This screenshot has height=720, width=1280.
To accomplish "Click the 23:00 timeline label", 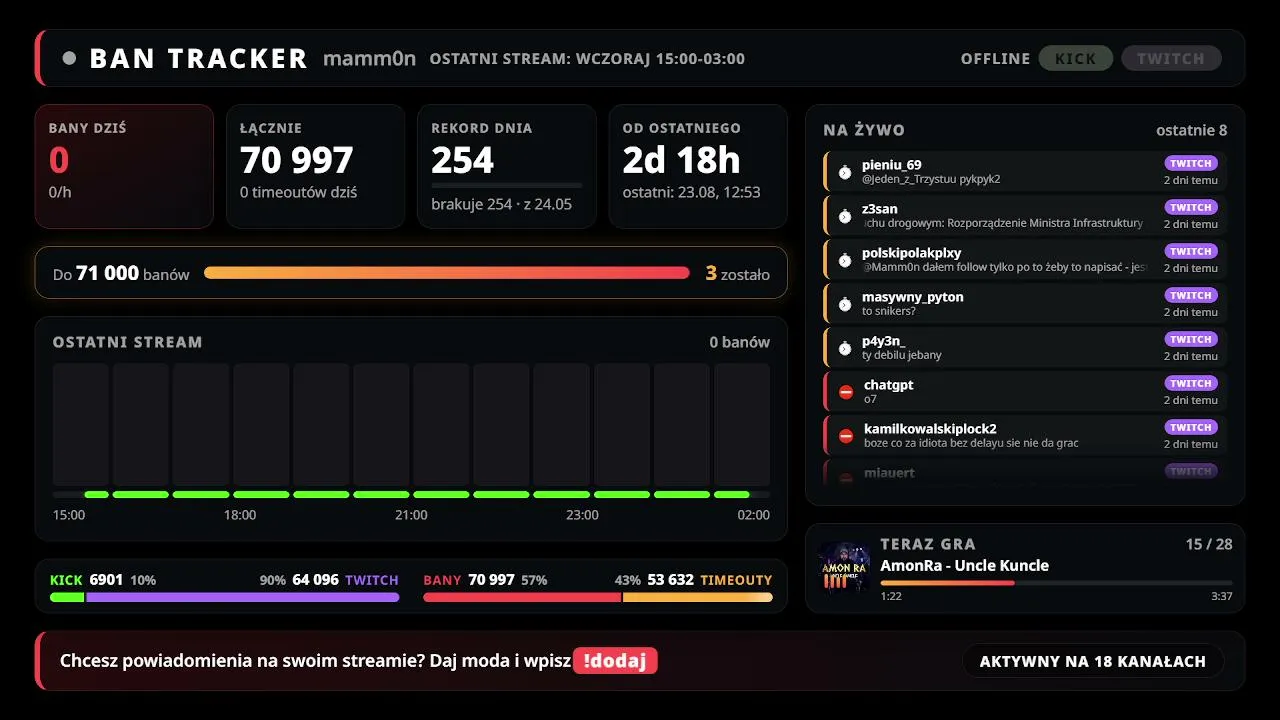I will coord(582,515).
